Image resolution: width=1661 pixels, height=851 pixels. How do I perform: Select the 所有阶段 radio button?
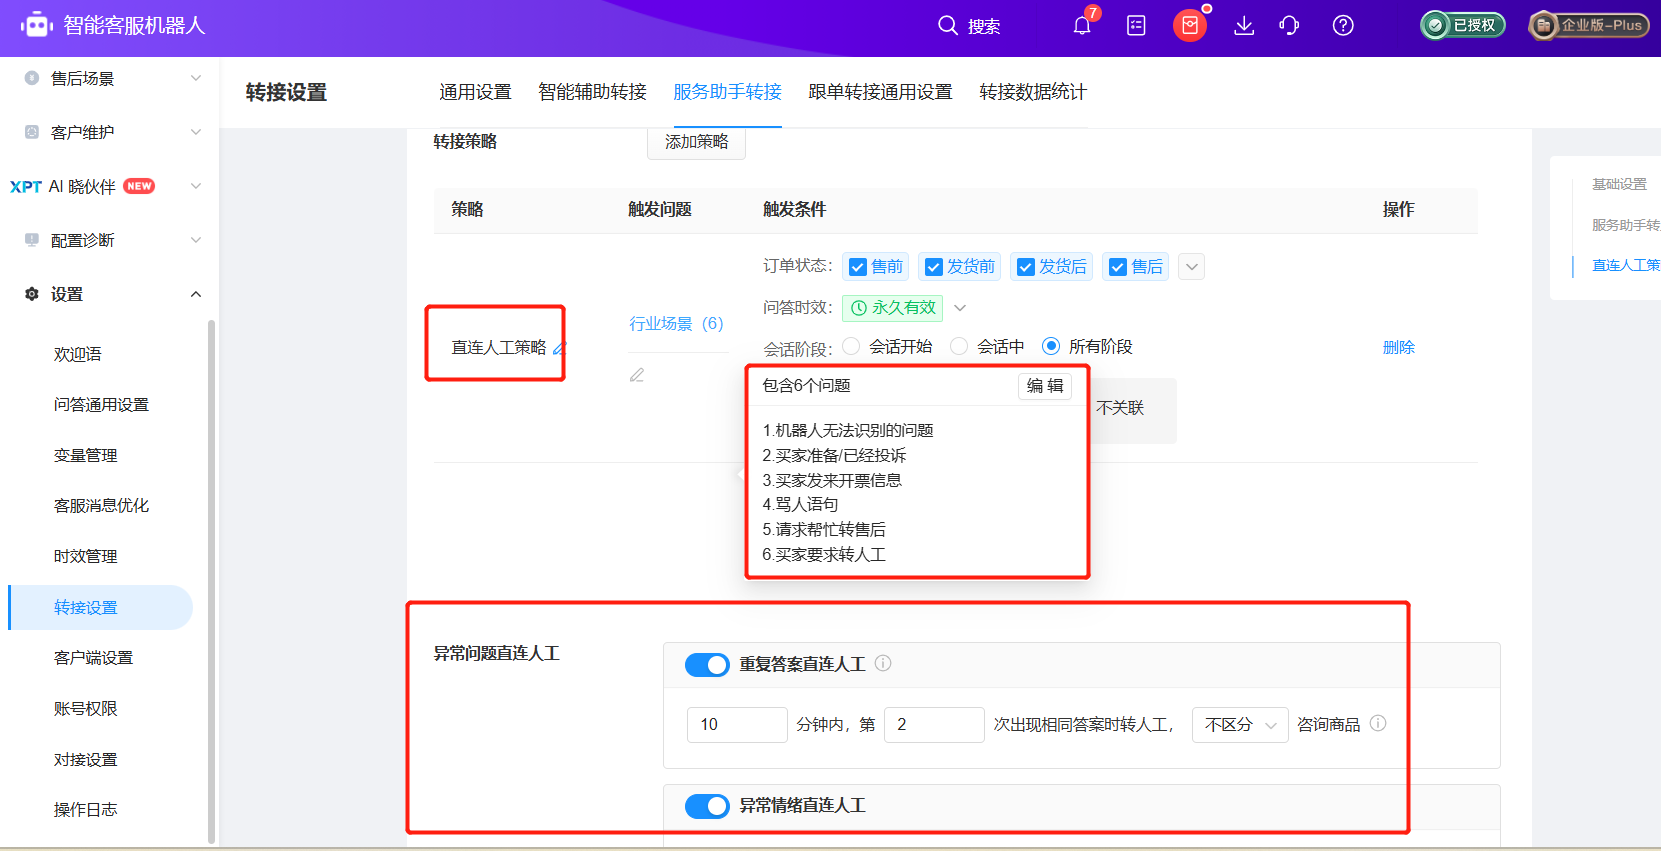click(x=1051, y=346)
